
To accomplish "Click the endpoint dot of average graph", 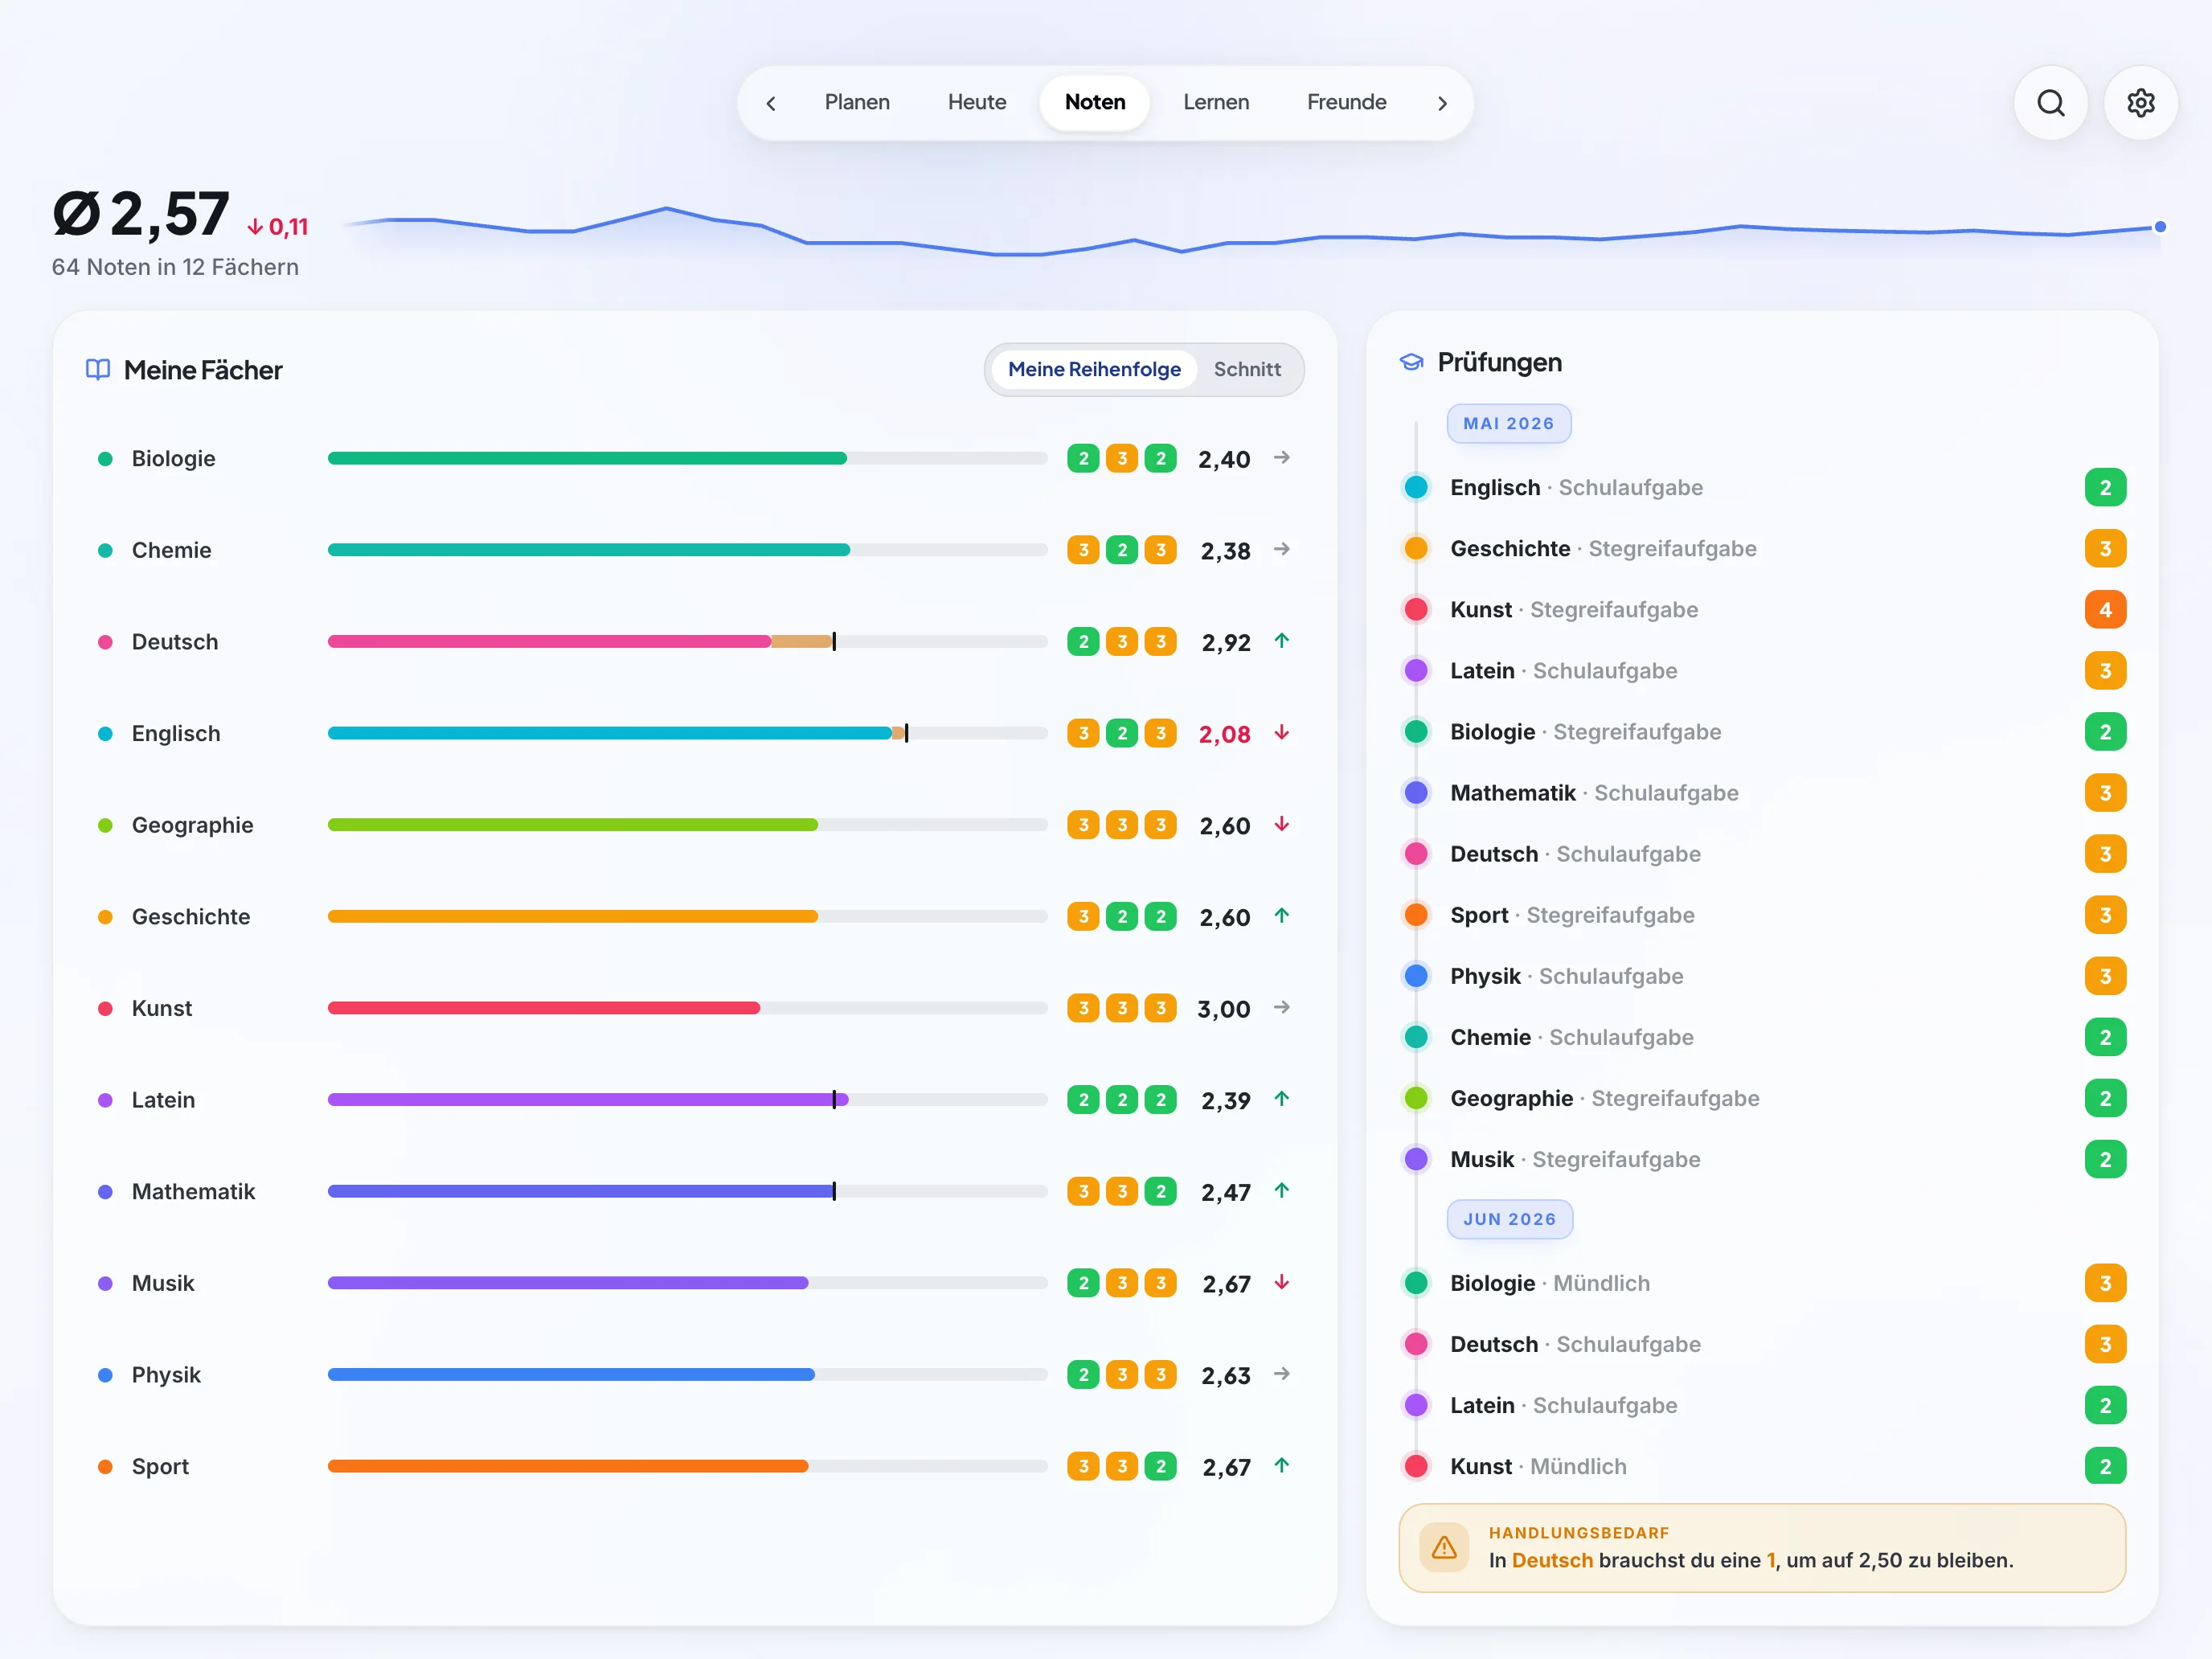I will pyautogui.click(x=2160, y=227).
